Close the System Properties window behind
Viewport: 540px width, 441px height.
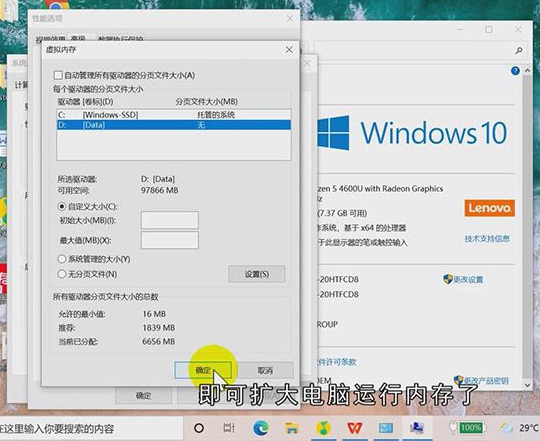click(308, 64)
